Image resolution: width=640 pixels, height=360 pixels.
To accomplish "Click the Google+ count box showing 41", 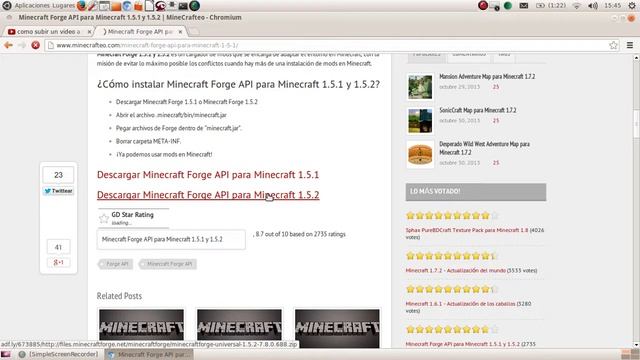I will tap(58, 247).
